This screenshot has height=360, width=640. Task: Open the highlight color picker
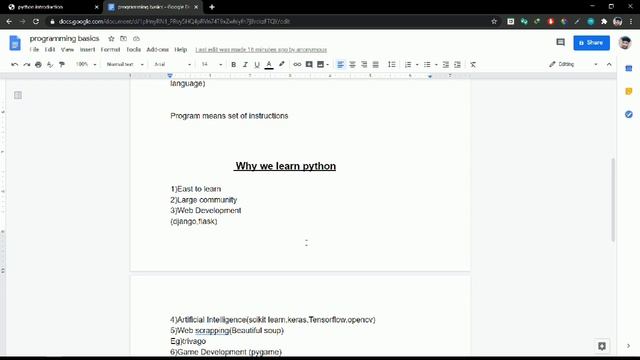(x=282, y=64)
